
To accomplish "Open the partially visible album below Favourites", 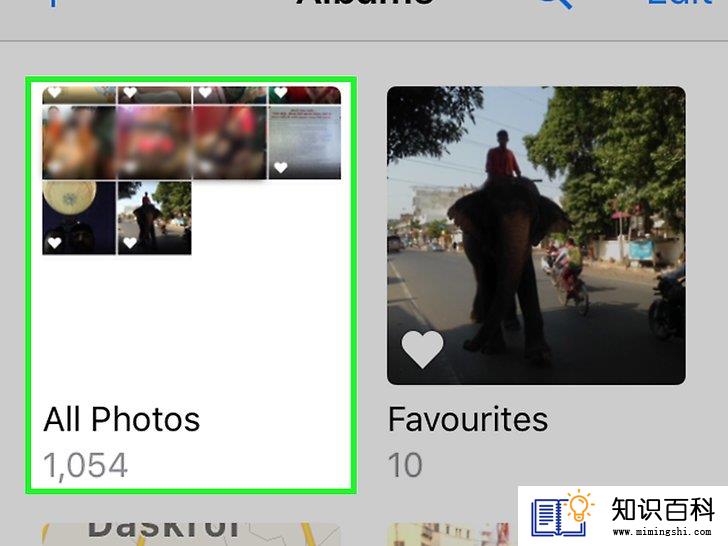I will pos(452,534).
